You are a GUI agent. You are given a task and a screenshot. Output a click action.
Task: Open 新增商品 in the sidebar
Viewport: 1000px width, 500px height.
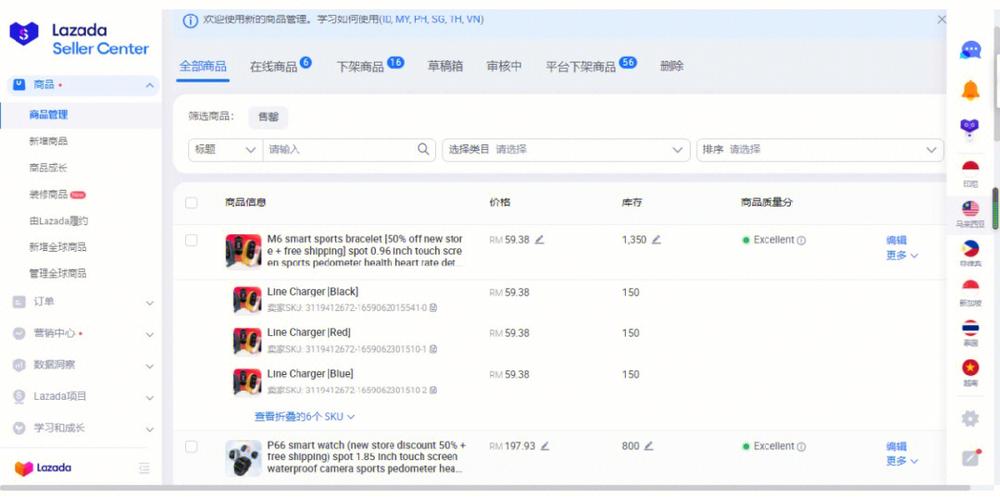point(48,141)
